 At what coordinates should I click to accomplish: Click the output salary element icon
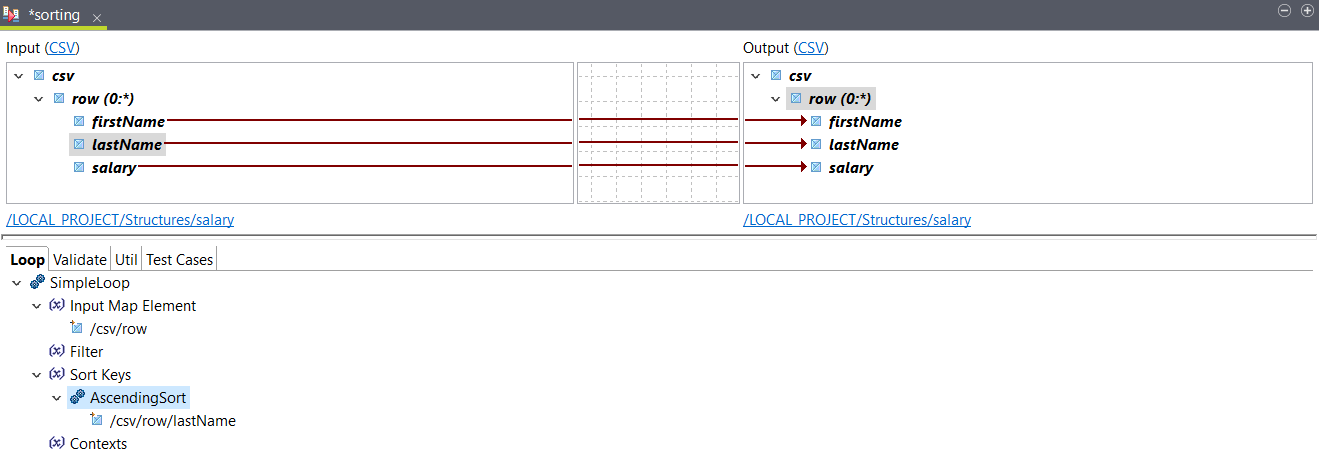click(816, 168)
